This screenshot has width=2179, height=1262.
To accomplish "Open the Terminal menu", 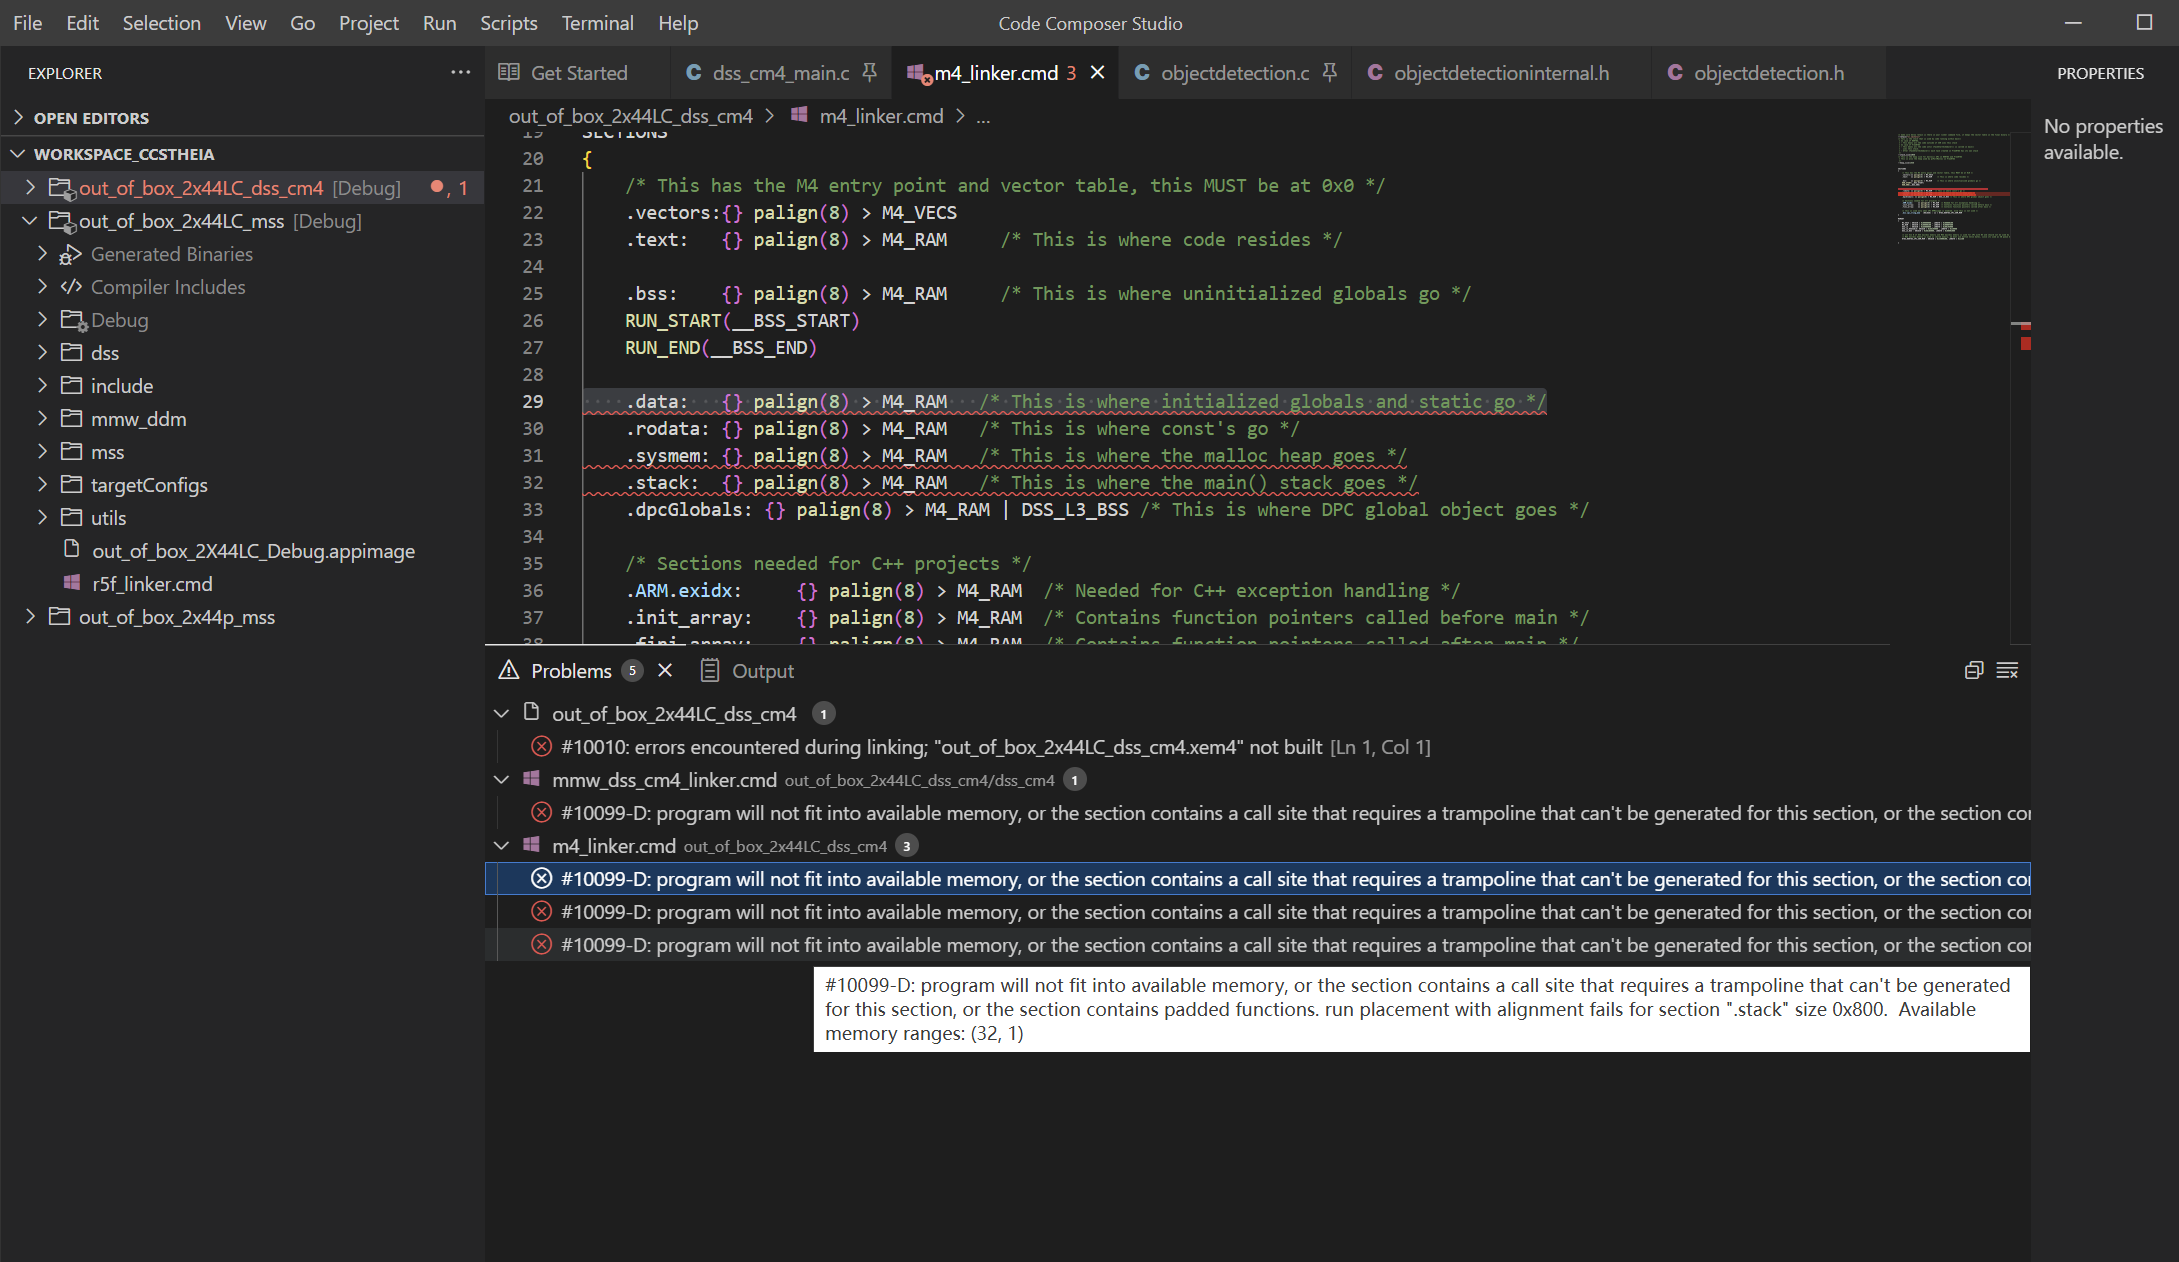I will (x=597, y=22).
